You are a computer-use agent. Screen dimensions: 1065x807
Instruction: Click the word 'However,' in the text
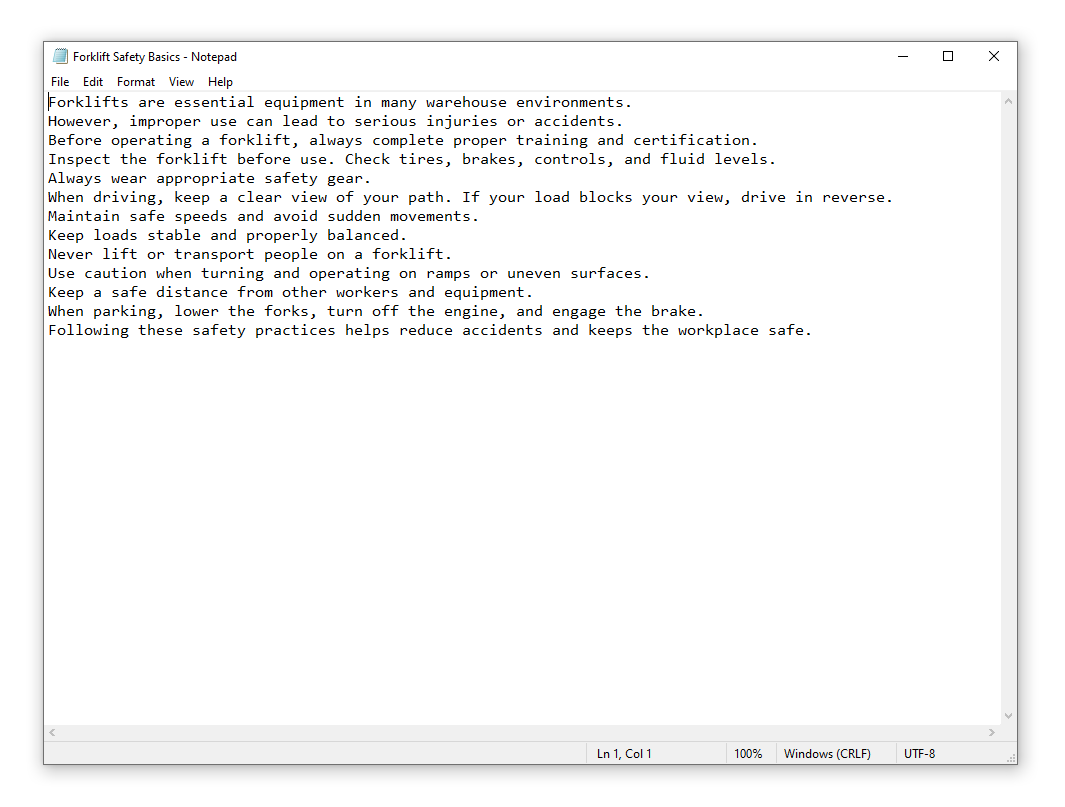[x=84, y=122]
